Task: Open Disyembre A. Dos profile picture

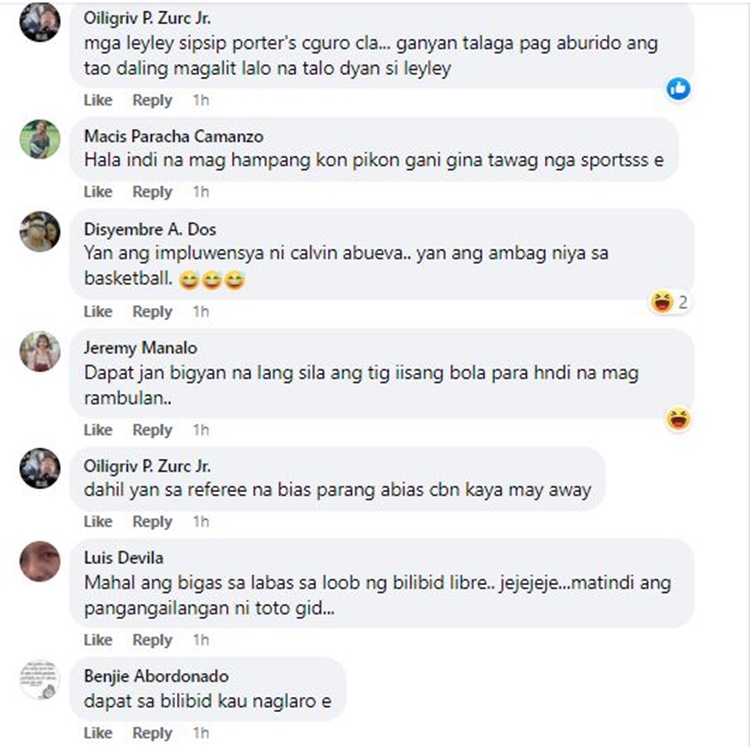Action: pos(40,231)
